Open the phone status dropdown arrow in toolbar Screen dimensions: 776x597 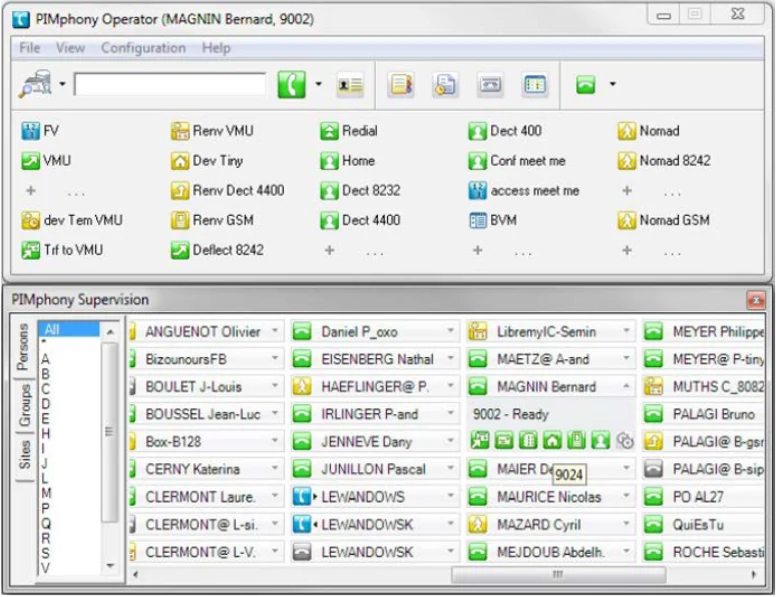612,84
